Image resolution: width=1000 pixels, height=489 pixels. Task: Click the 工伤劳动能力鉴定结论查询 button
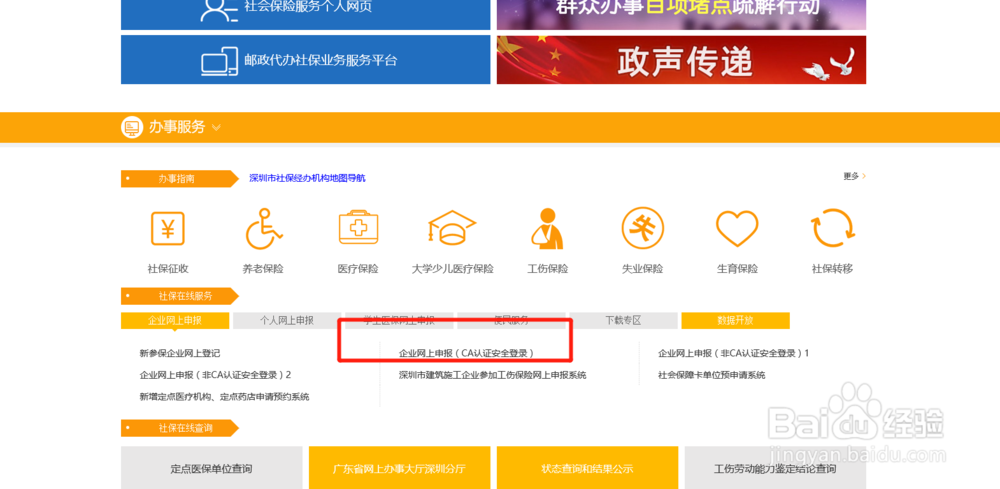tap(776, 468)
